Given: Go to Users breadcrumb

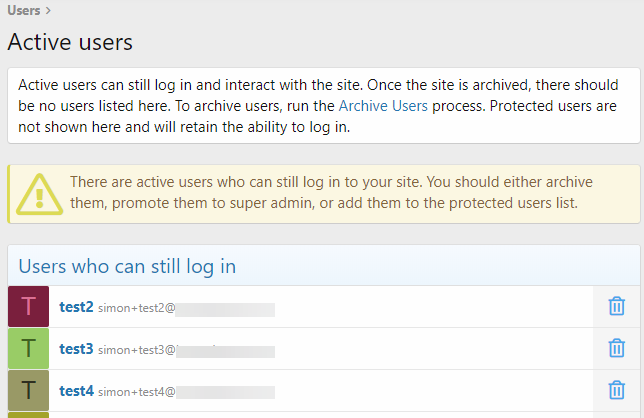Looking at the screenshot, I should click(23, 10).
